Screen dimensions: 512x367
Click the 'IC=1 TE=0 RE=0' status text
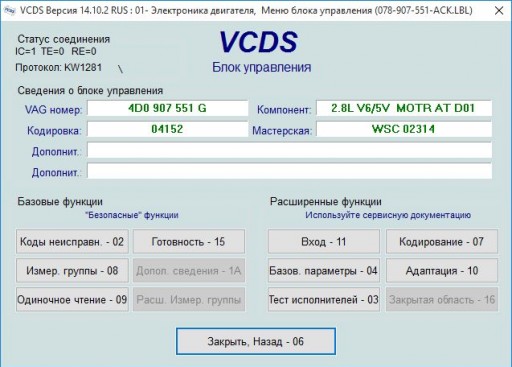tap(56, 51)
